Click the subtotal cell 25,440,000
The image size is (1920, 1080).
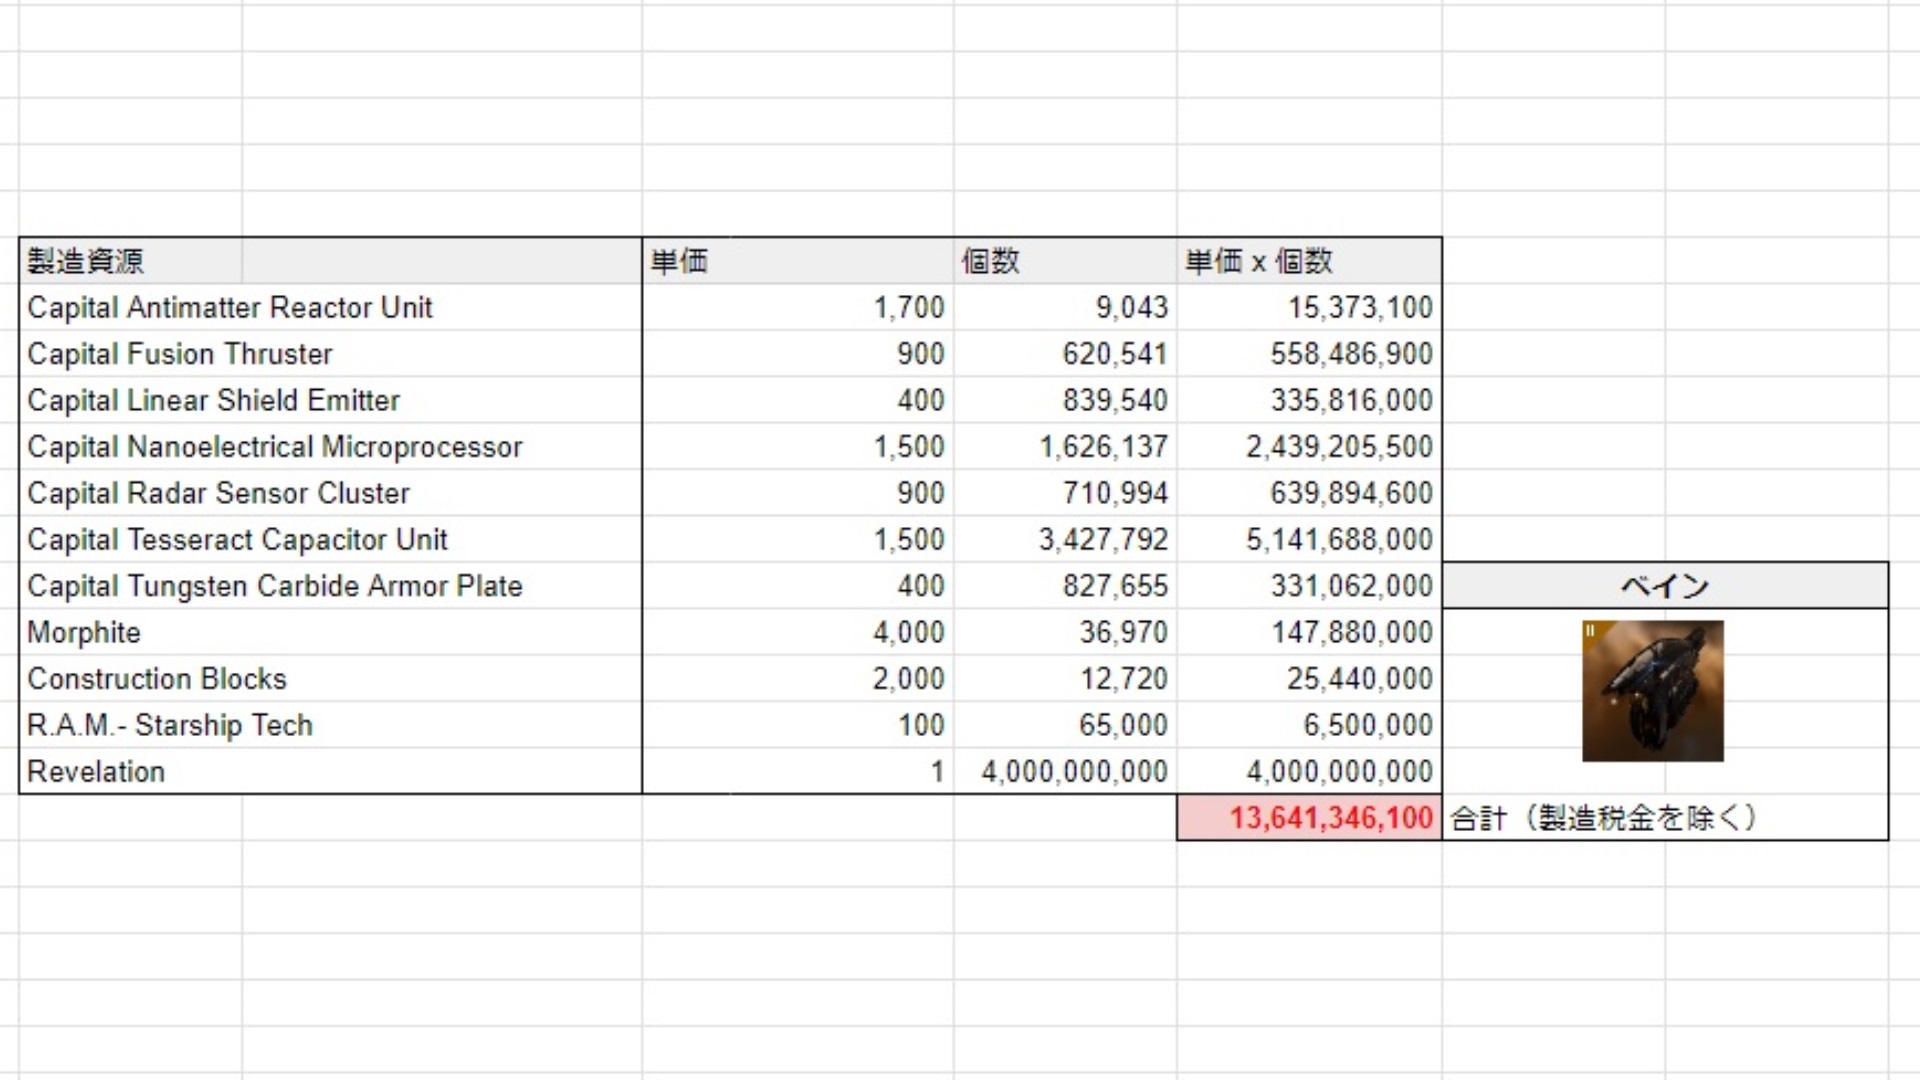pos(1309,679)
